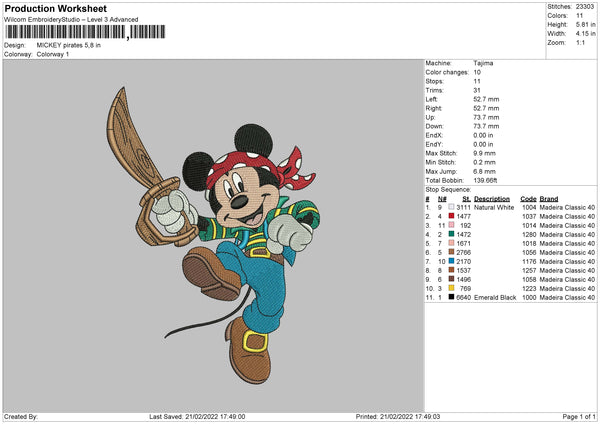The width and height of the screenshot is (600, 424).
Task: Click the Brand column header
Action: (549, 199)
